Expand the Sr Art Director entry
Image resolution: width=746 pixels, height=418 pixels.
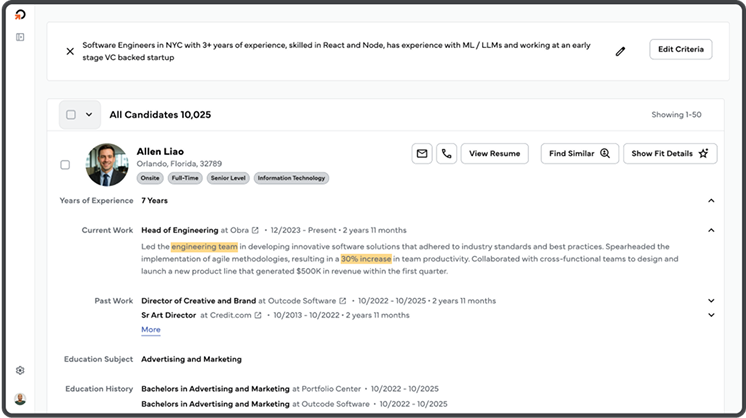tap(711, 315)
